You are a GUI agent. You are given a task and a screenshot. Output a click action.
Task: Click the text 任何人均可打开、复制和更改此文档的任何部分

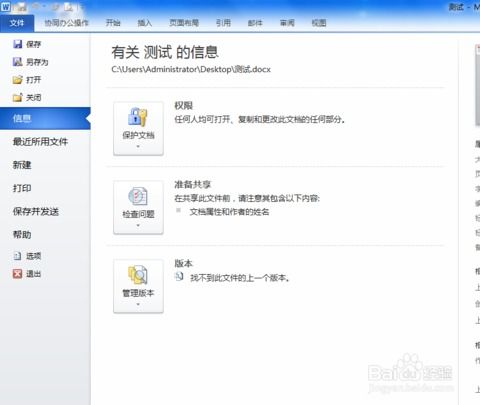point(259,119)
